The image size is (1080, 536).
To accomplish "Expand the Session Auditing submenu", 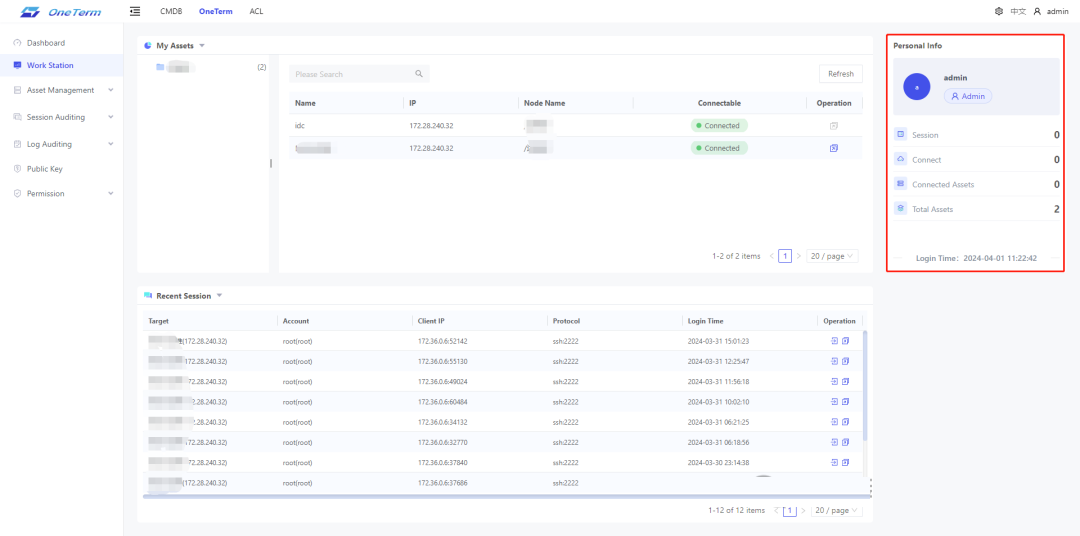I will (x=110, y=117).
